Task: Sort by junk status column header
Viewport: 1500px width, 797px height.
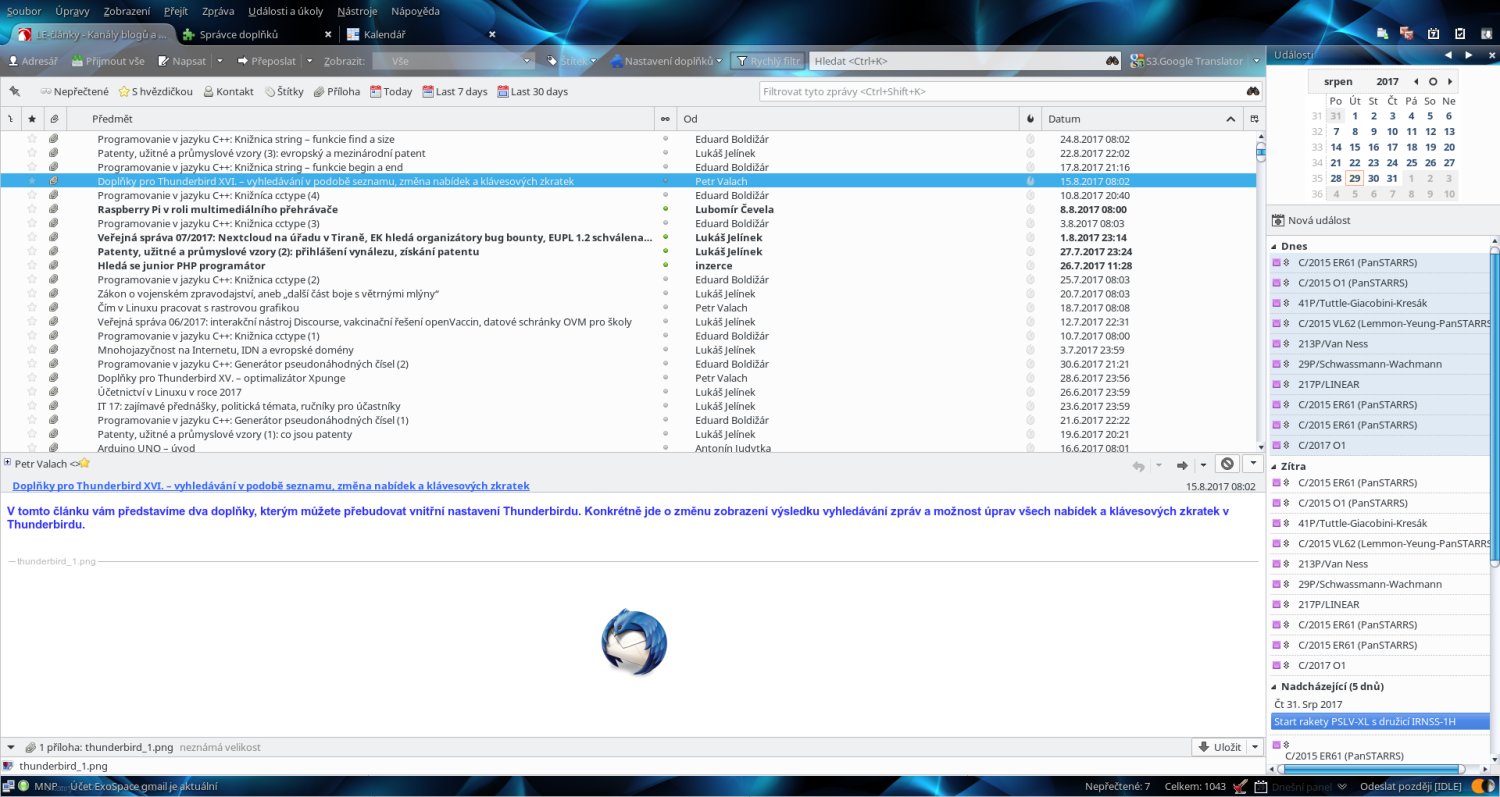Action: pyautogui.click(x=1031, y=119)
